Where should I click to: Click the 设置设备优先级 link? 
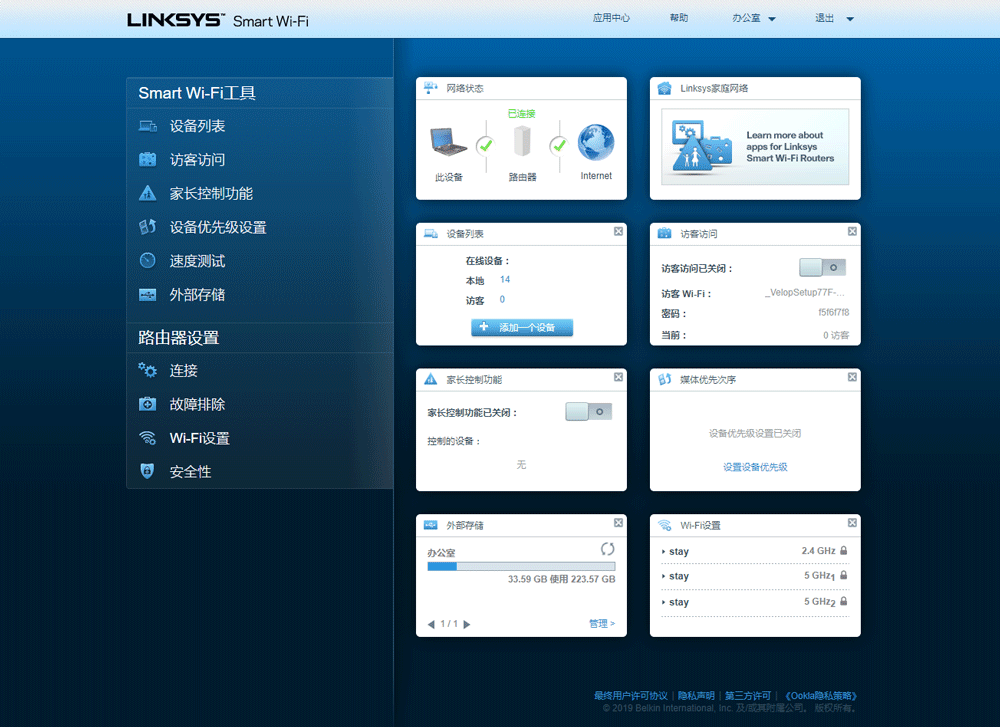click(x=755, y=467)
